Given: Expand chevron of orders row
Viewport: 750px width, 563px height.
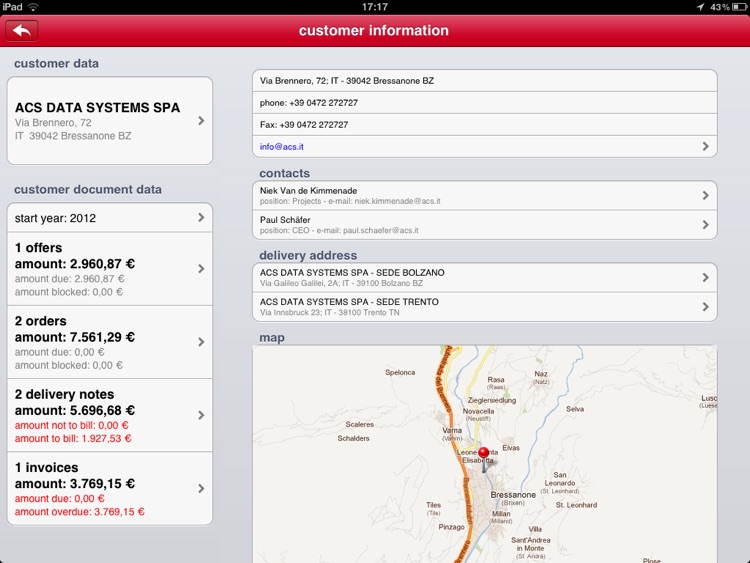Looking at the screenshot, I should pos(201,342).
